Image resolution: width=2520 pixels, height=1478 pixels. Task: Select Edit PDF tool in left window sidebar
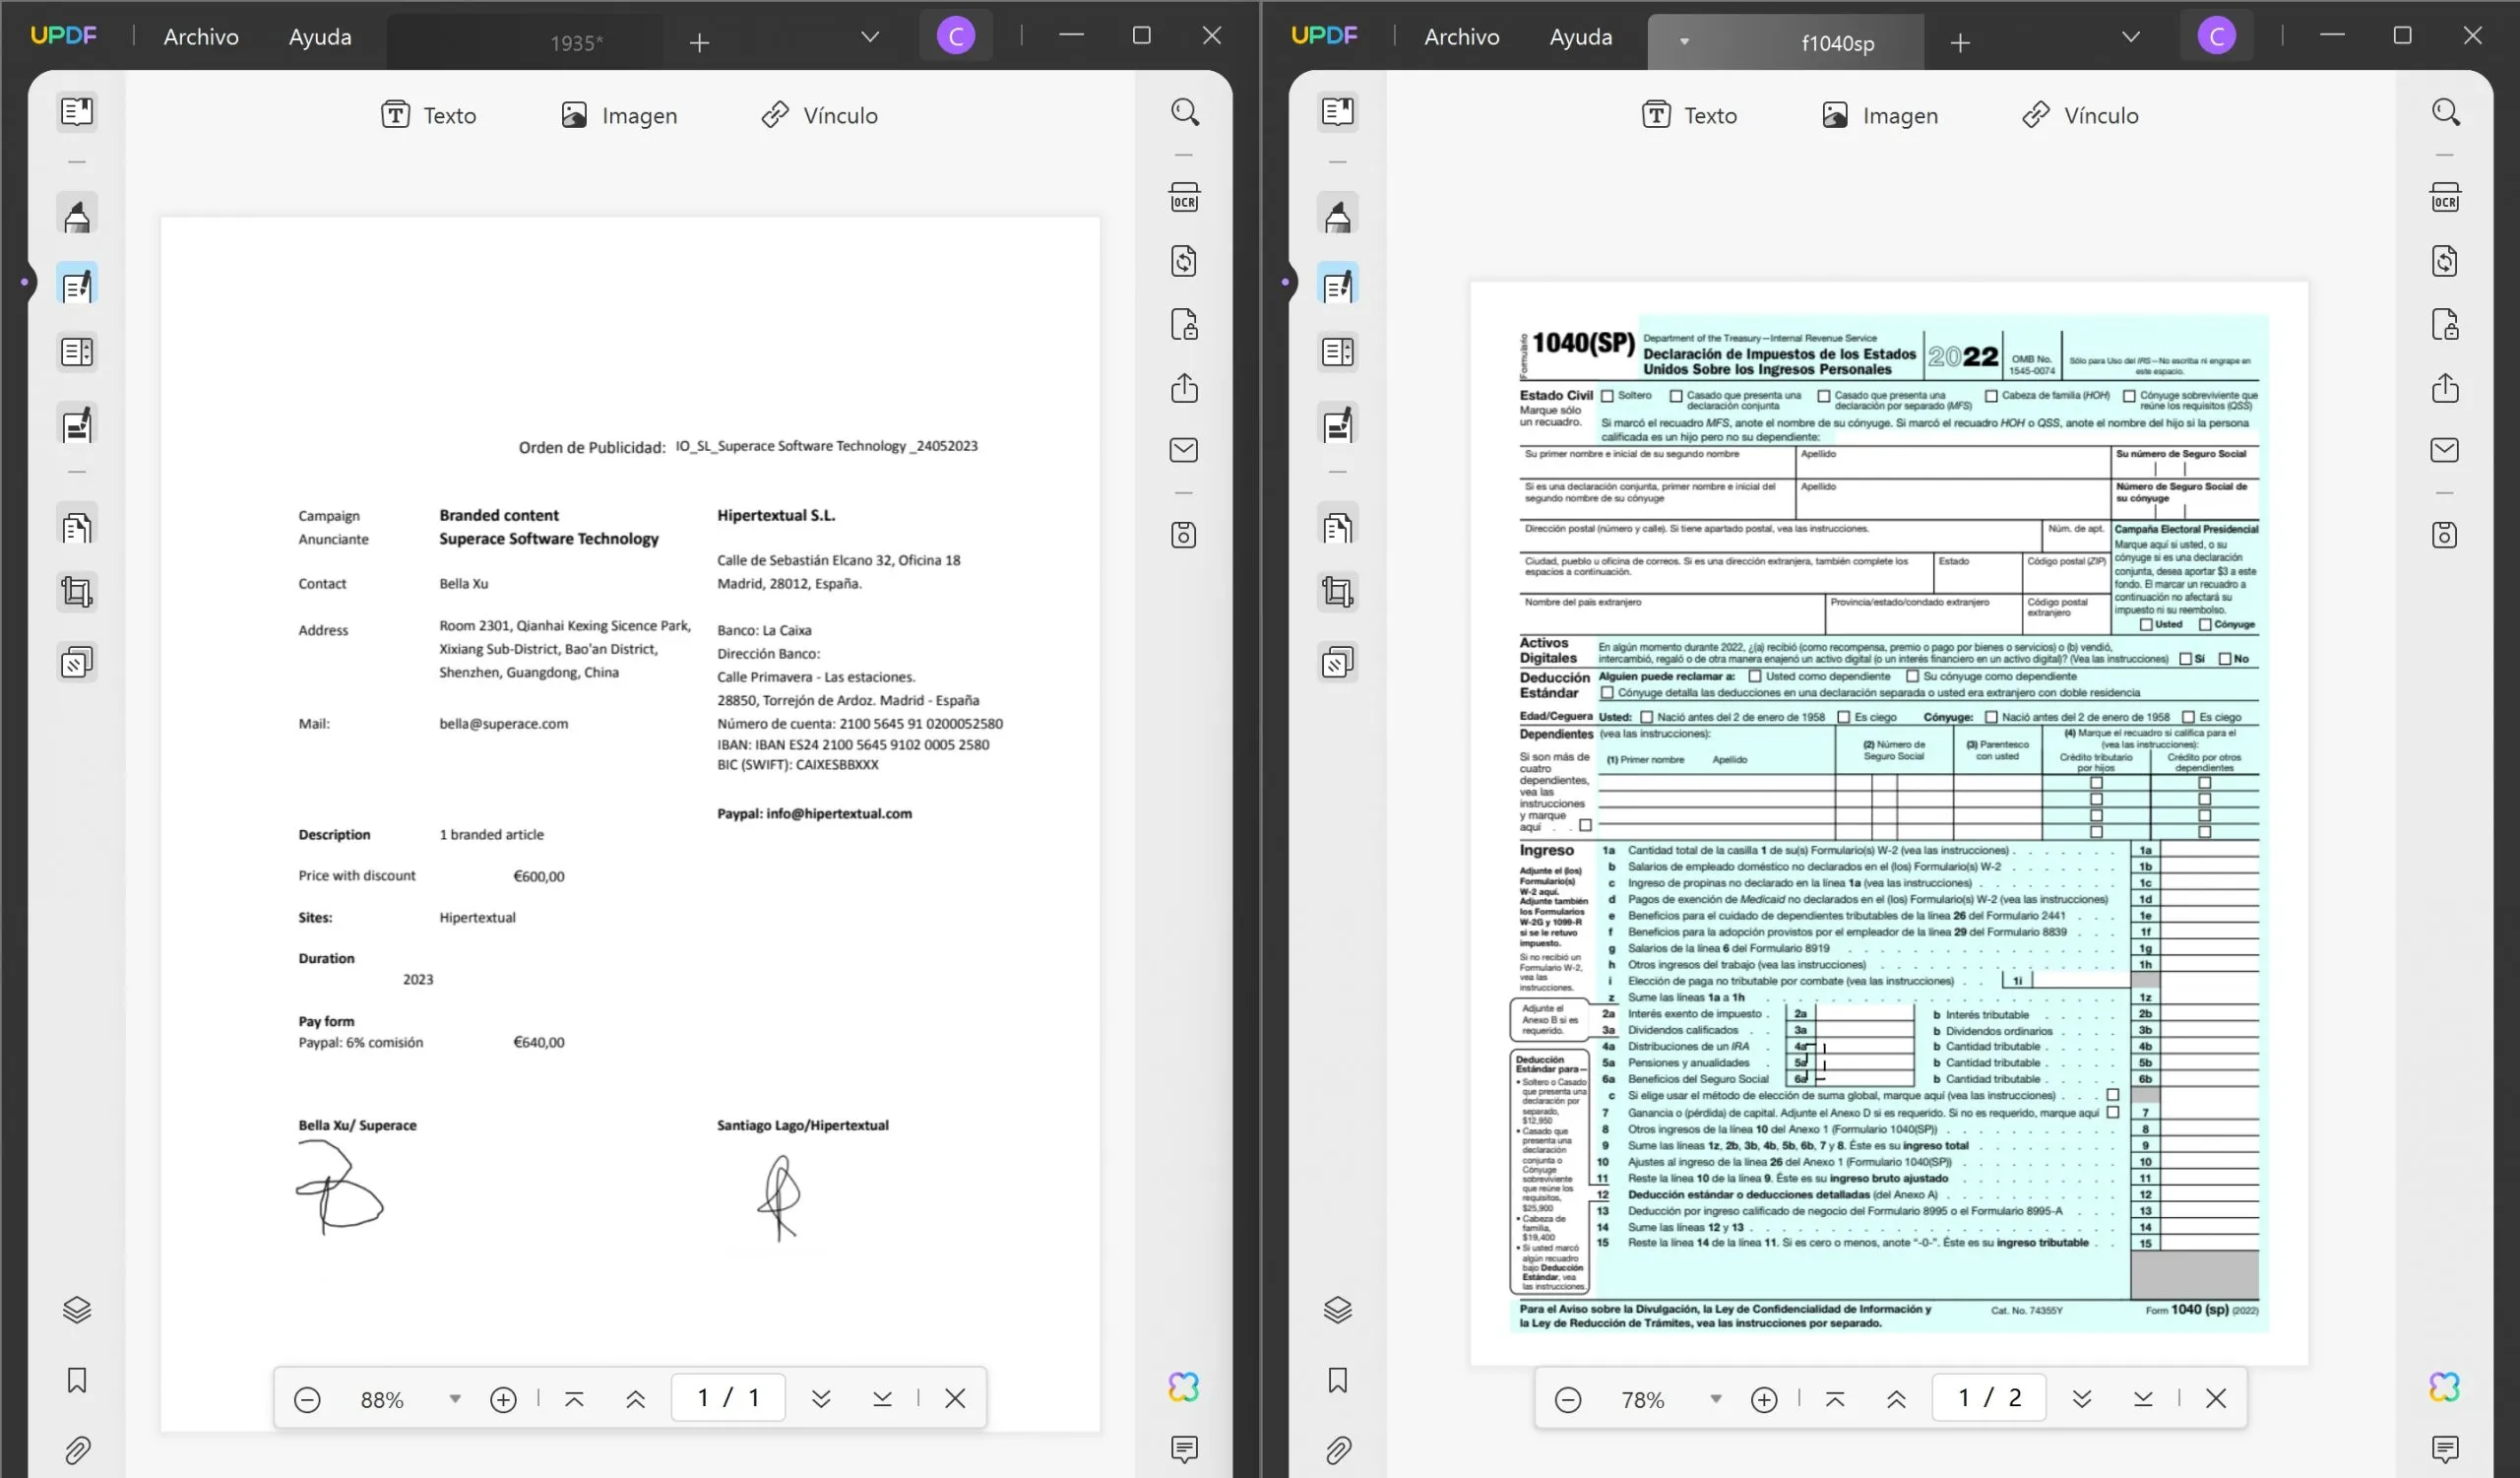(x=77, y=286)
